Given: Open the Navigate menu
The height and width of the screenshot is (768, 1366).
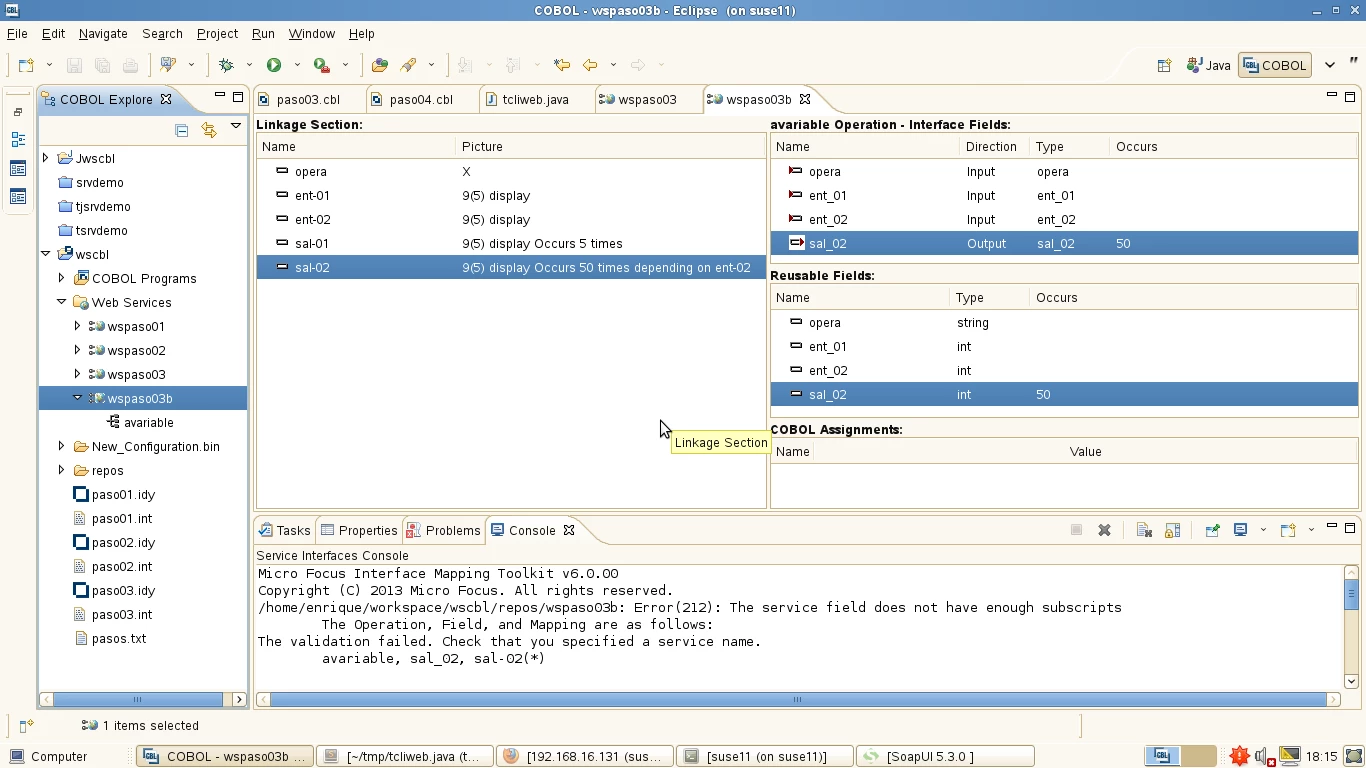Looking at the screenshot, I should 103,33.
